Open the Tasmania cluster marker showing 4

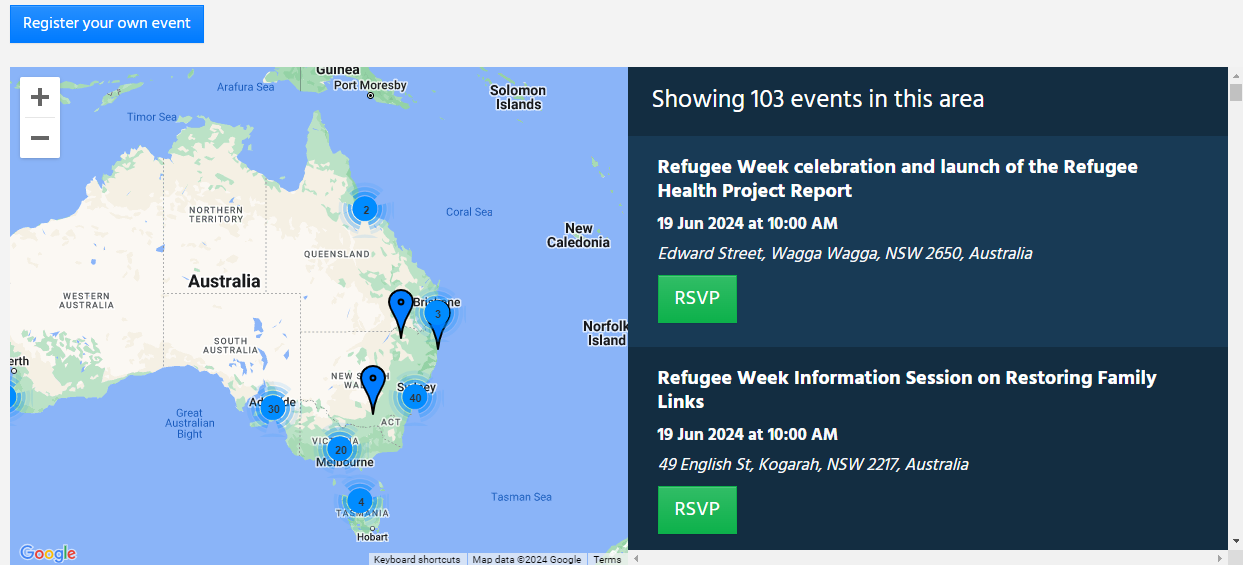point(361,501)
